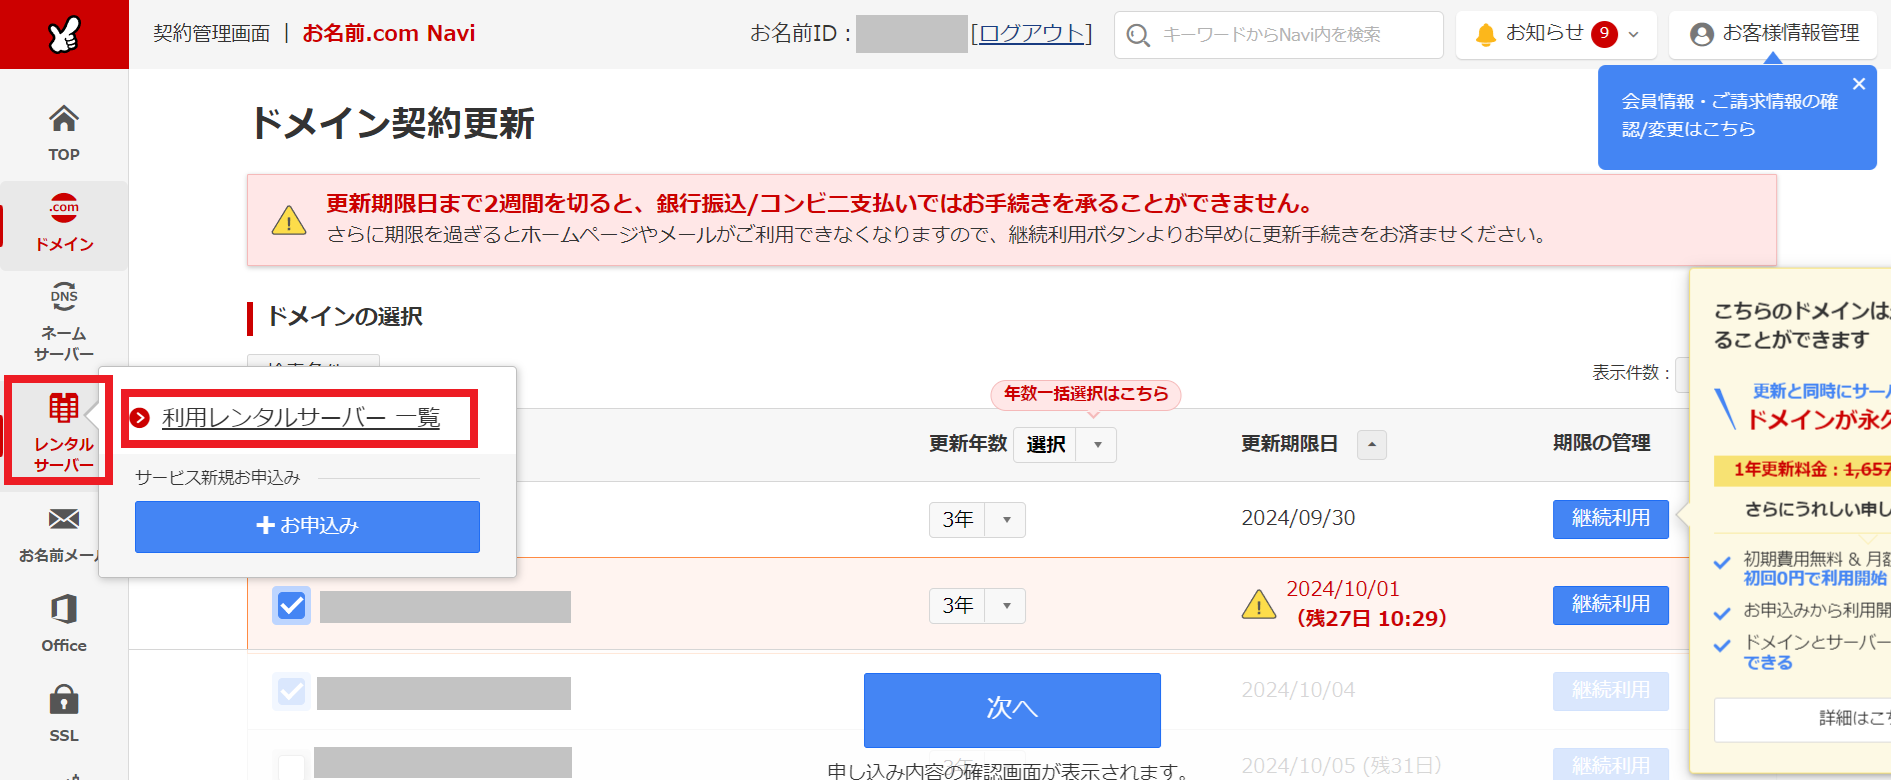Close the blue 会員情報 tooltip
Viewport: 1891px width, 780px height.
coord(1859,84)
